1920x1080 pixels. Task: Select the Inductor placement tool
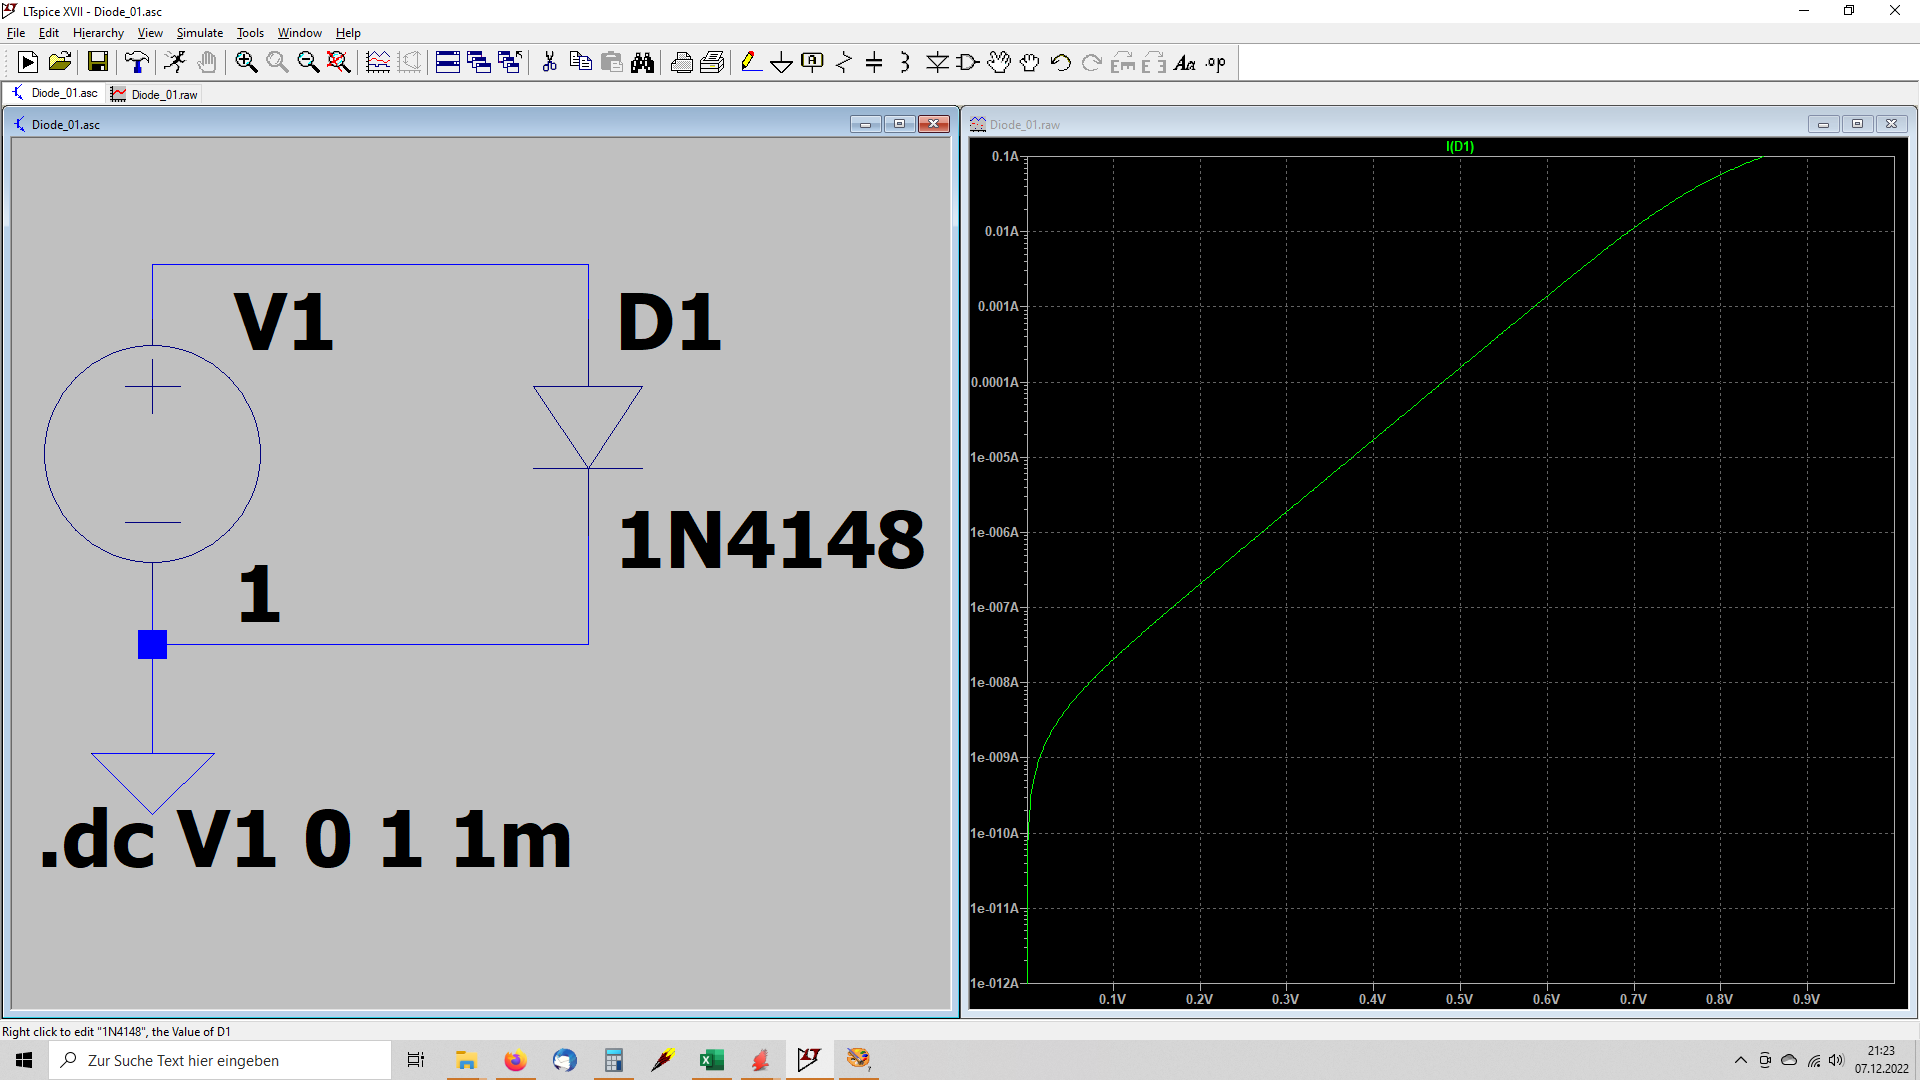tap(905, 62)
